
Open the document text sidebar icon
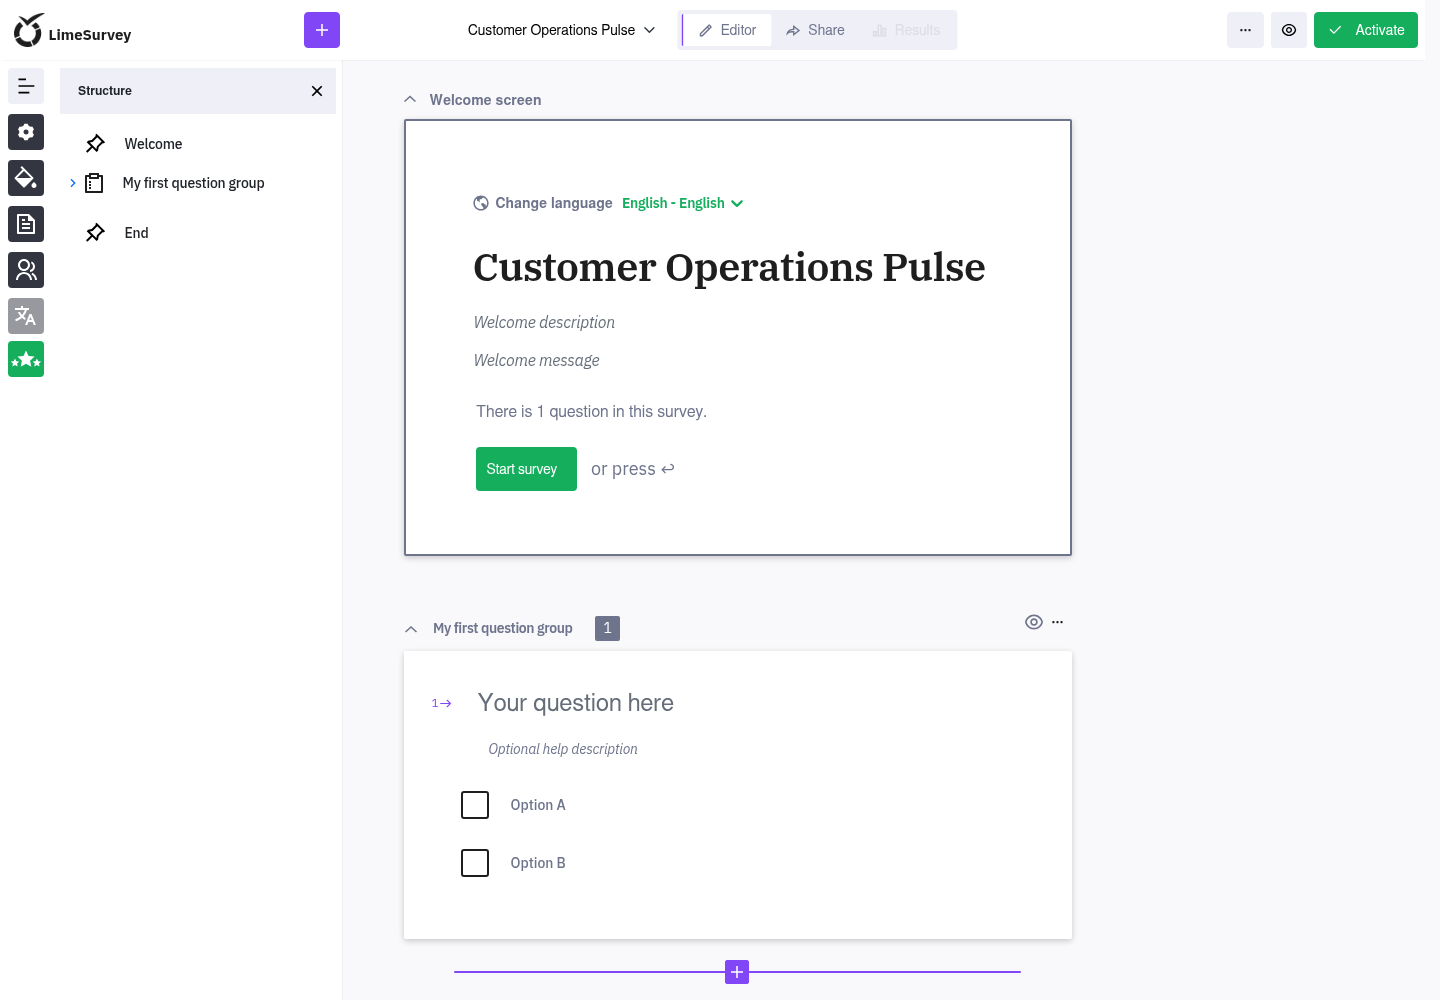[x=26, y=224]
